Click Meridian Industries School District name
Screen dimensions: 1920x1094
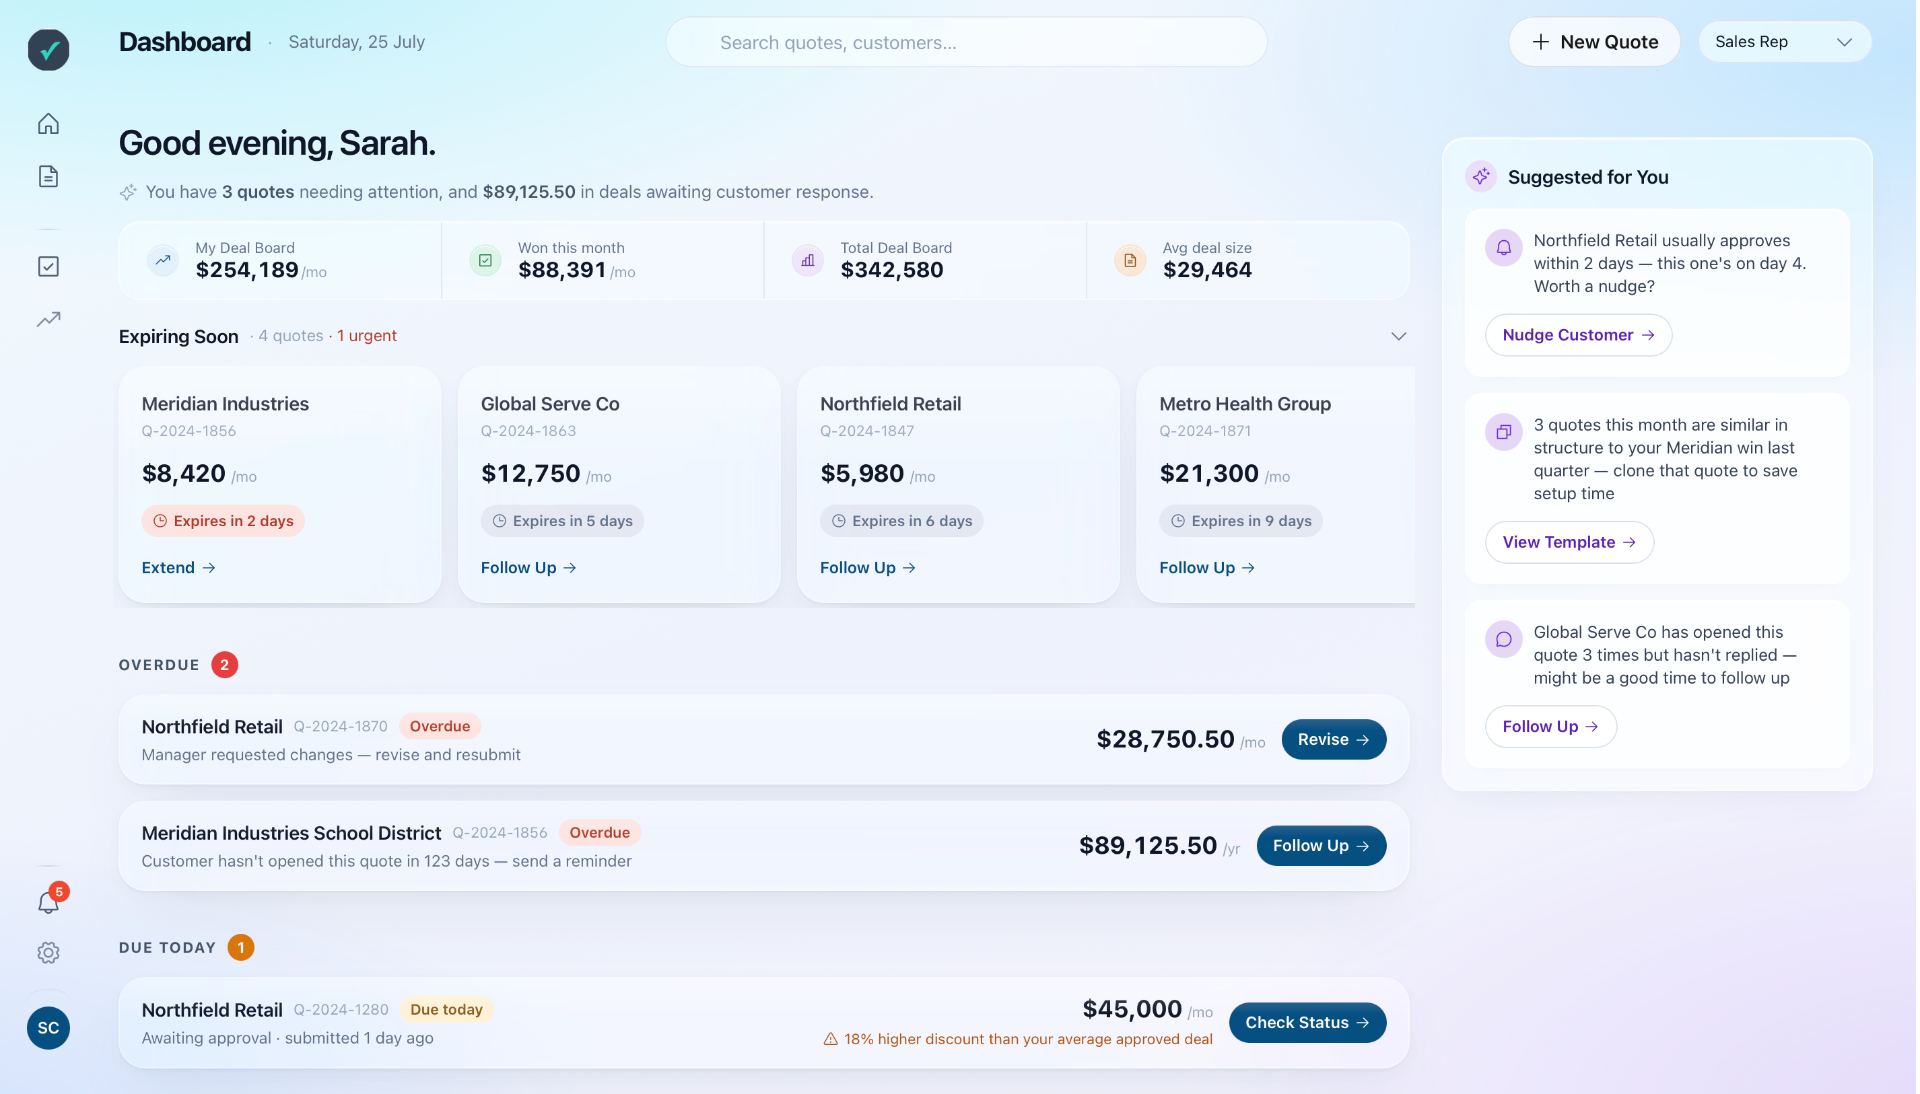point(291,833)
